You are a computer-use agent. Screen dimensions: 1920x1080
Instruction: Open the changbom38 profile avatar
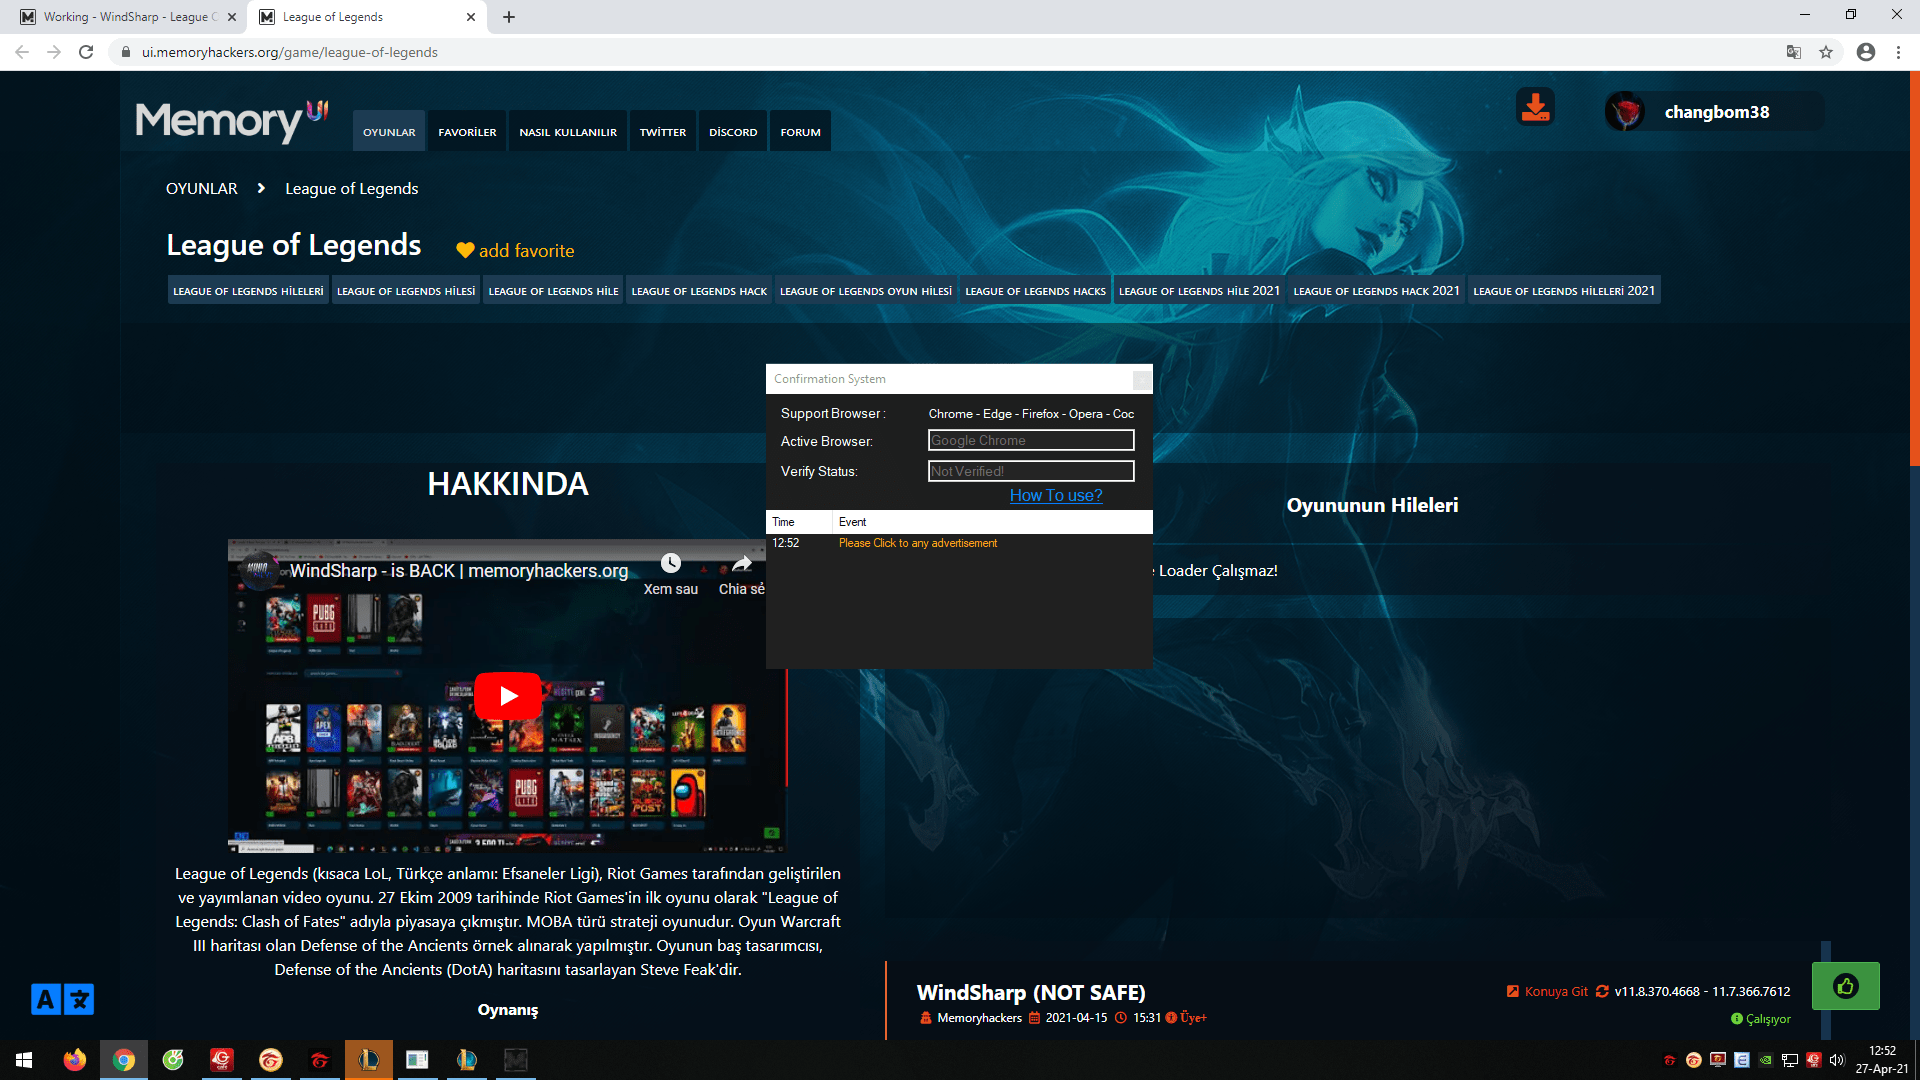point(1625,112)
